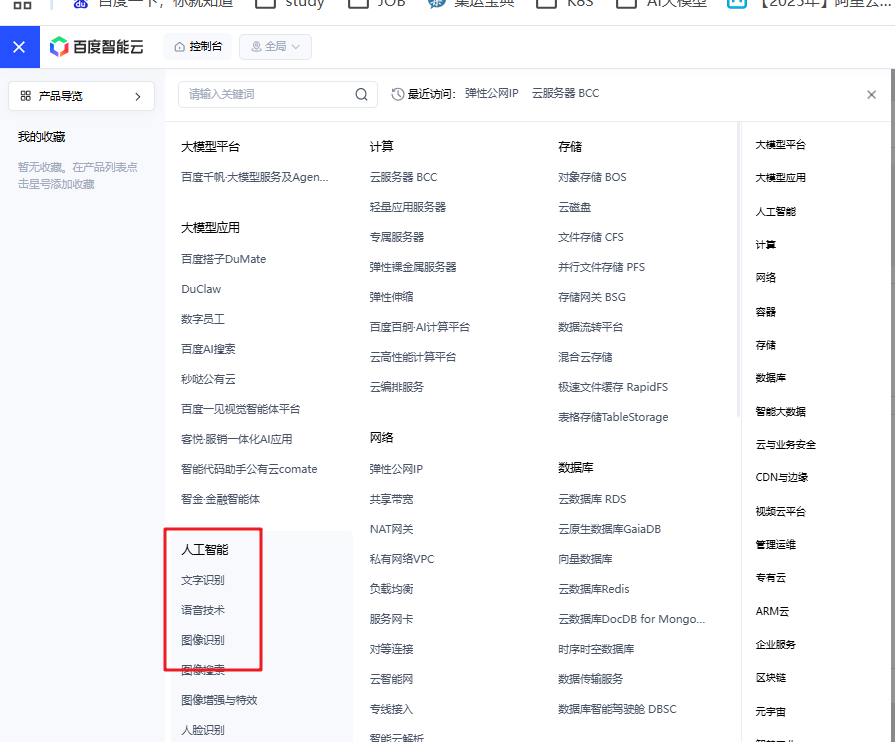Viewport: 895px width, 742px height.
Task: Open 弹性裸金属服务器 product
Action: (x=413, y=267)
